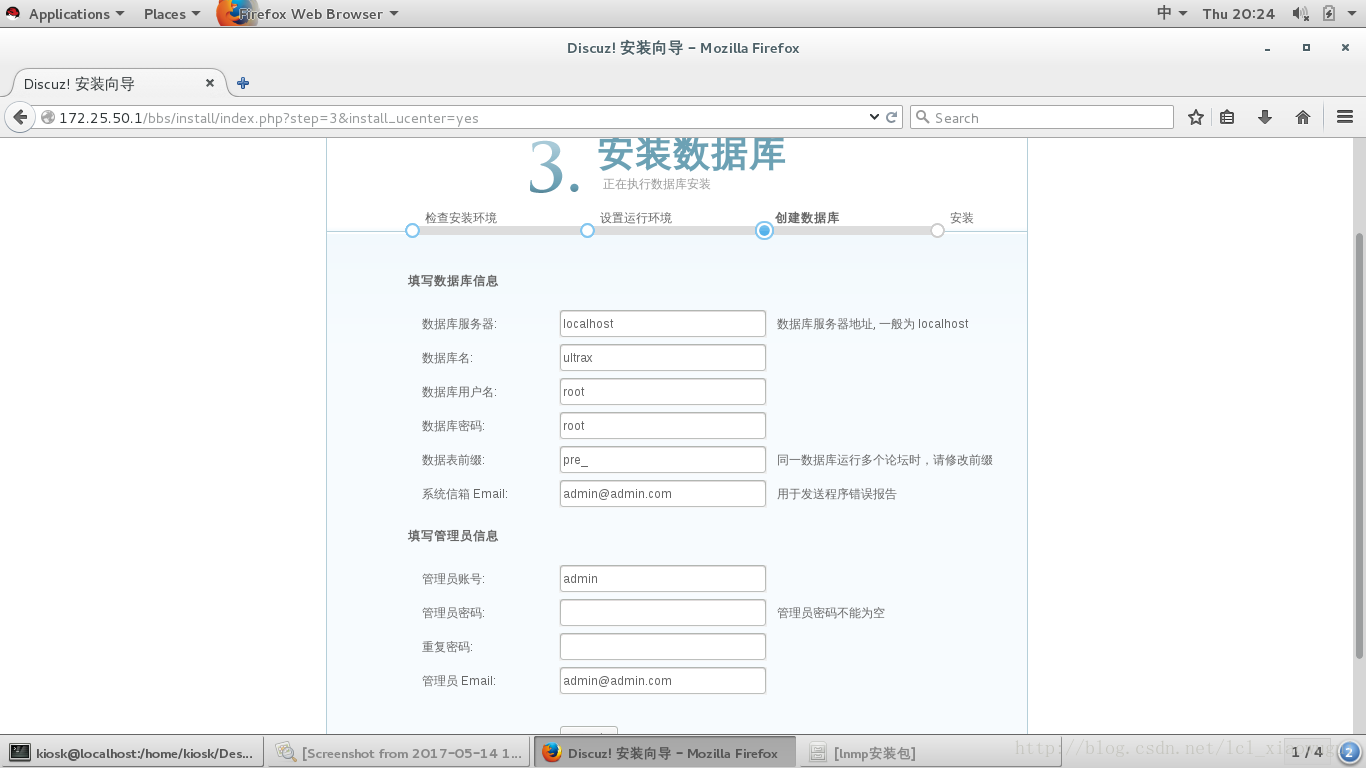Click the 数据库密码 field
Screen dimensions: 1366x768
point(663,425)
